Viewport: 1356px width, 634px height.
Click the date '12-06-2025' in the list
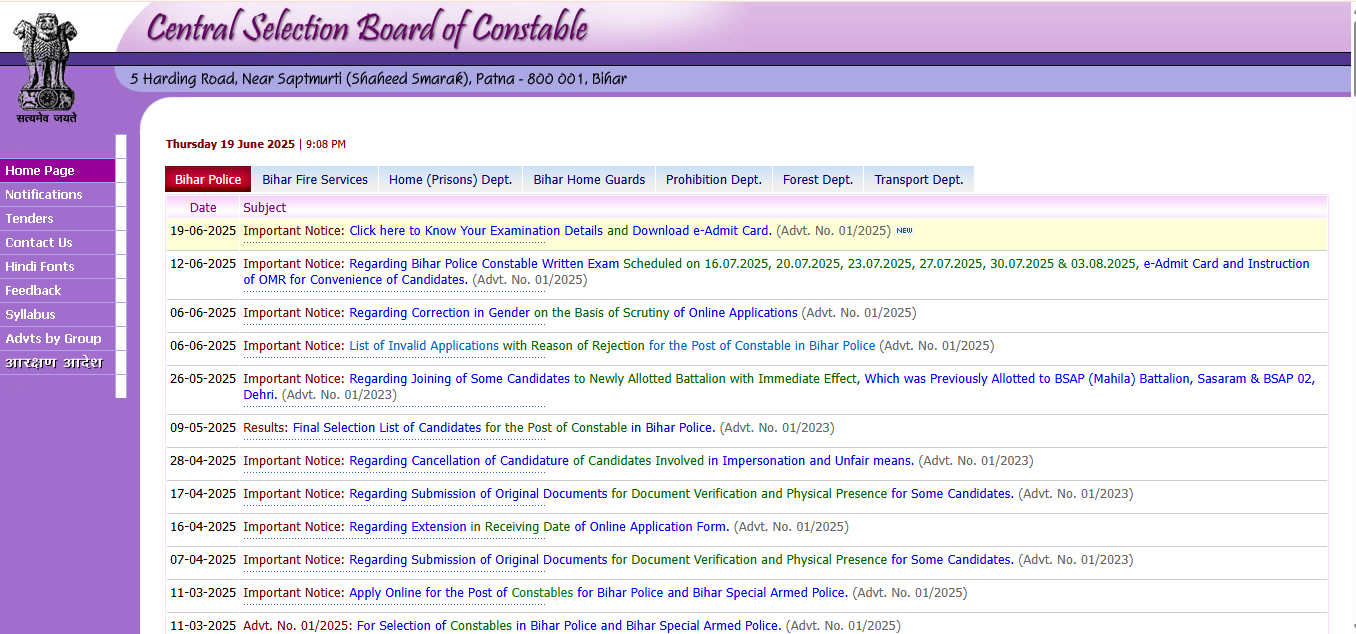tap(203, 264)
